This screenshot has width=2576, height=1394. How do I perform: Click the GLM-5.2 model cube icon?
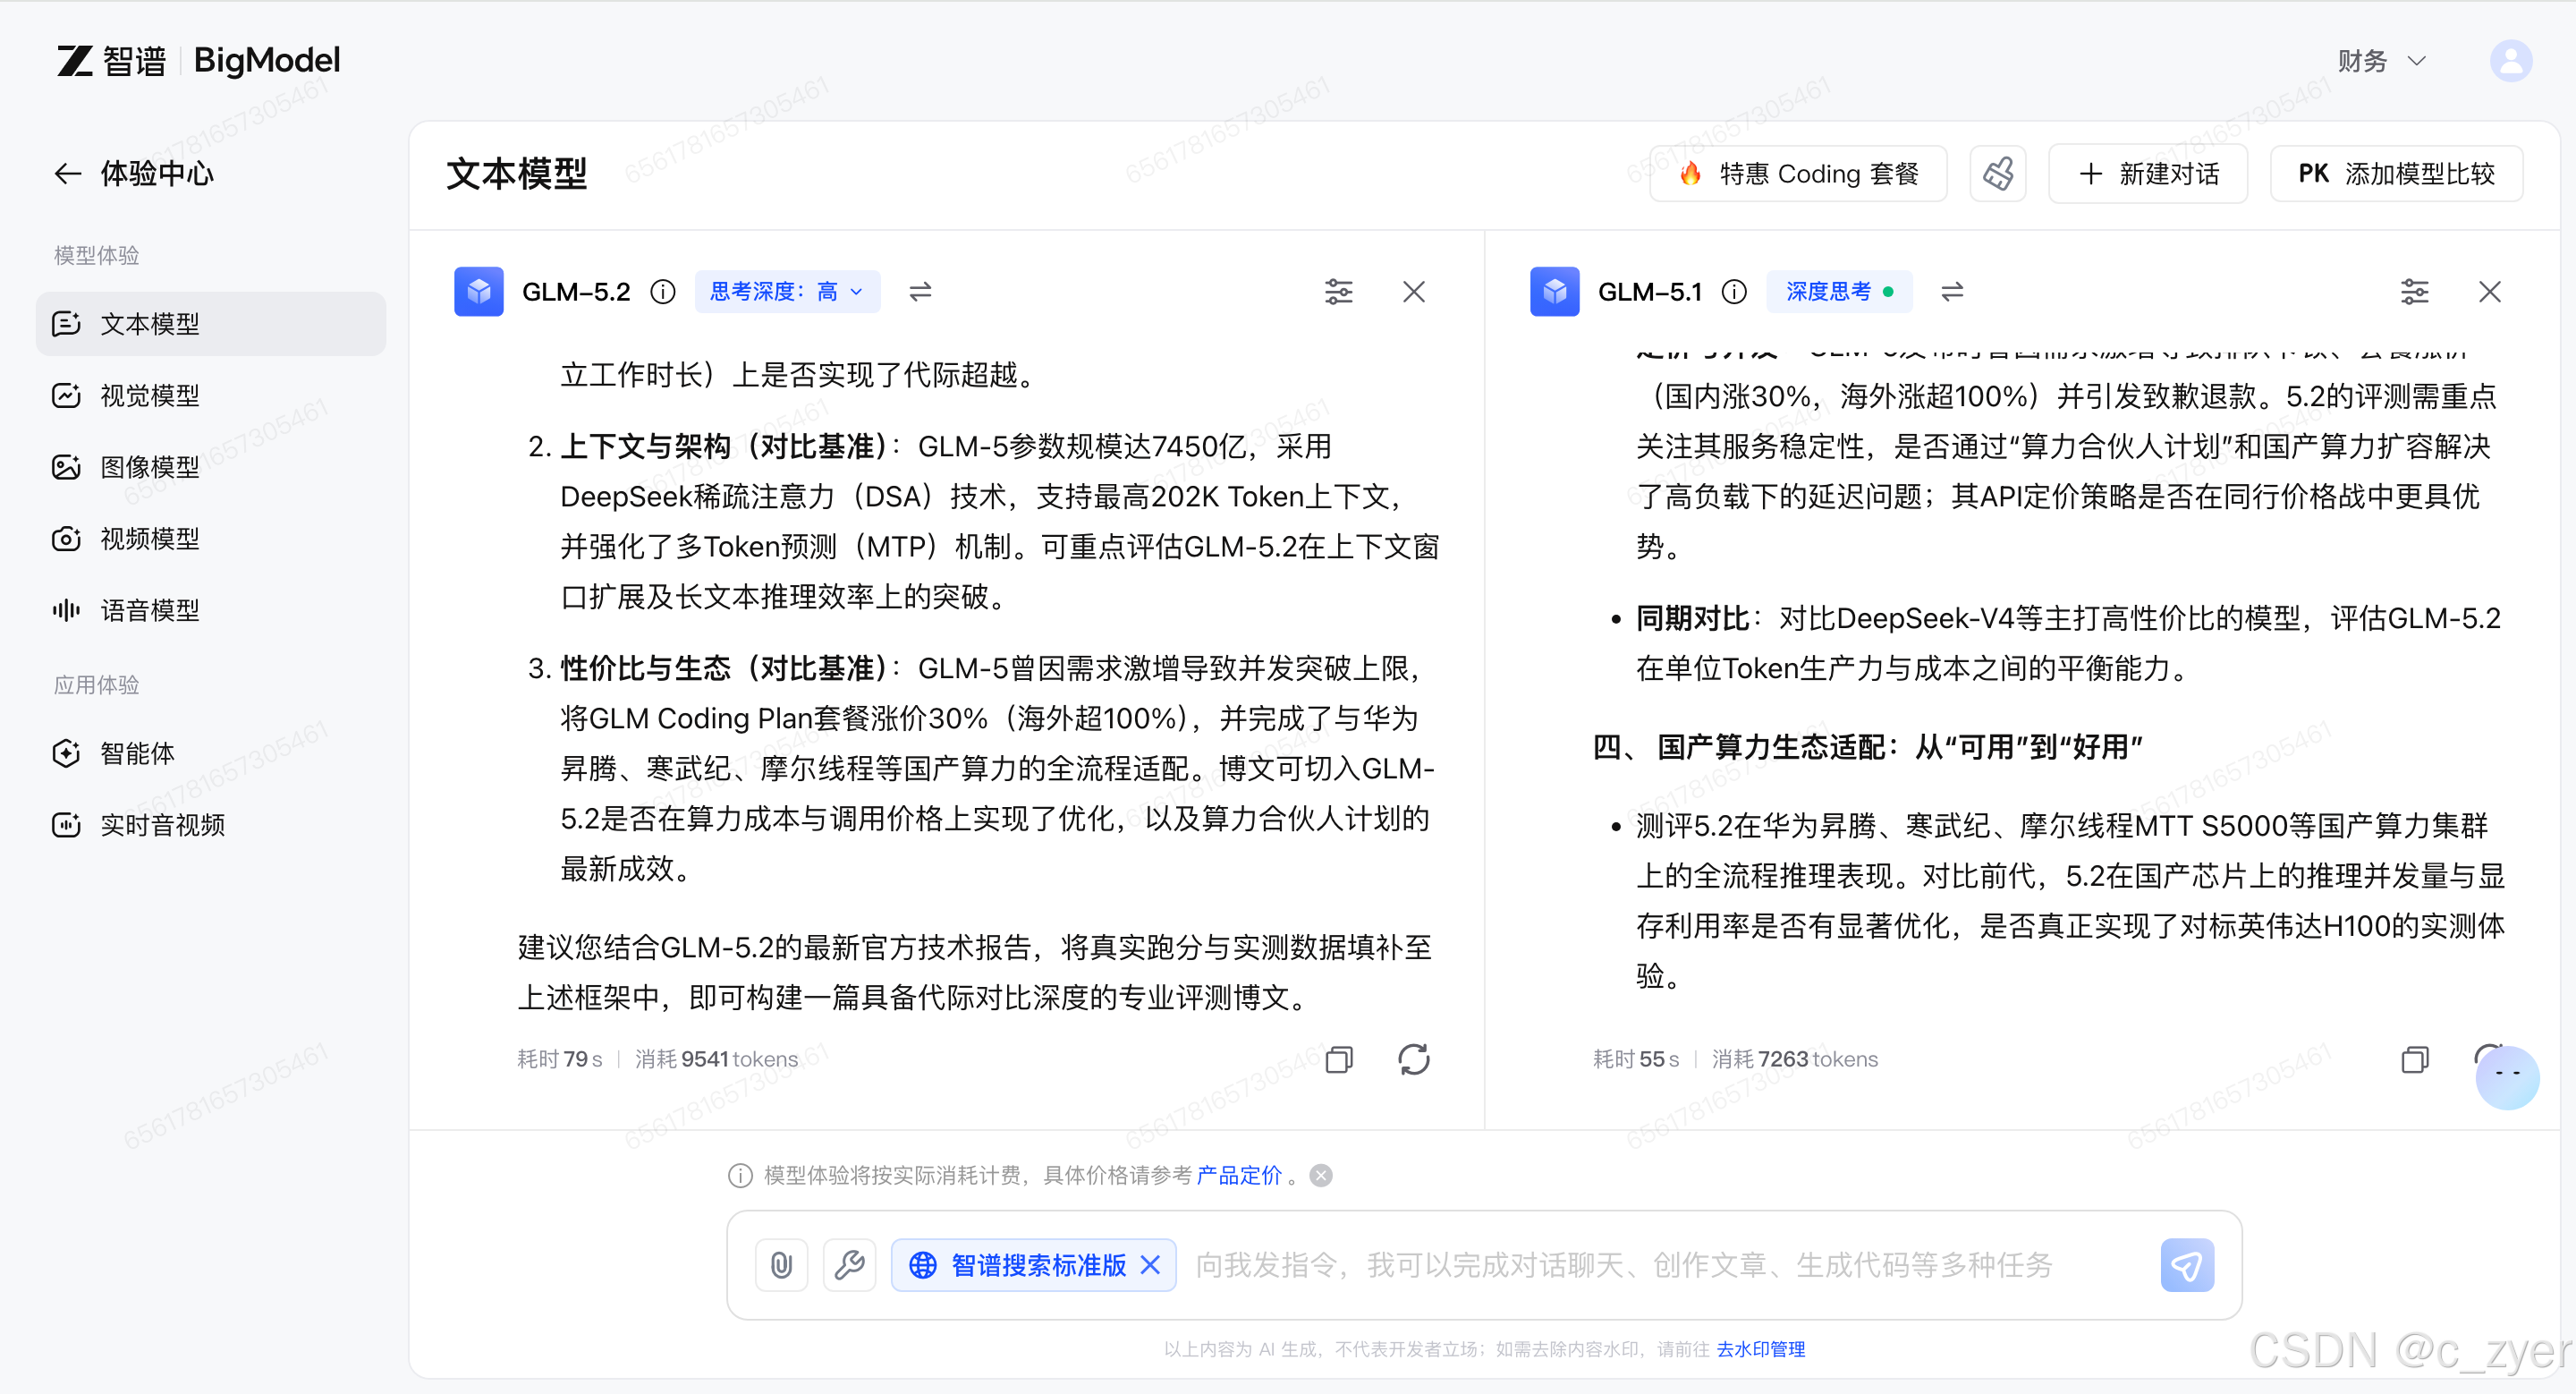coord(479,291)
